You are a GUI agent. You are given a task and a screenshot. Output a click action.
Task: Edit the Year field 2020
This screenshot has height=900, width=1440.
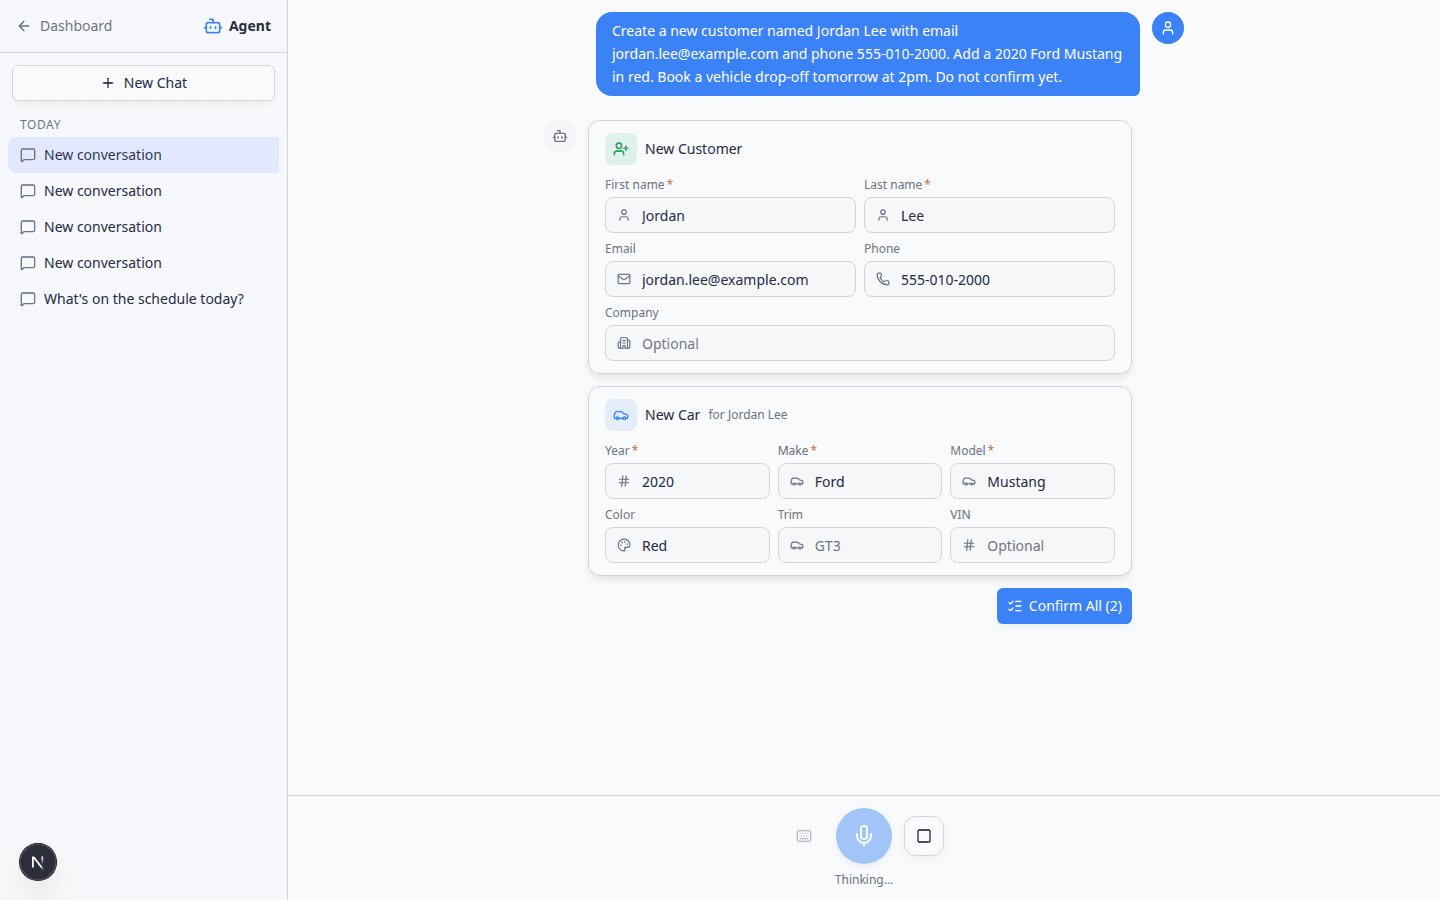(687, 481)
